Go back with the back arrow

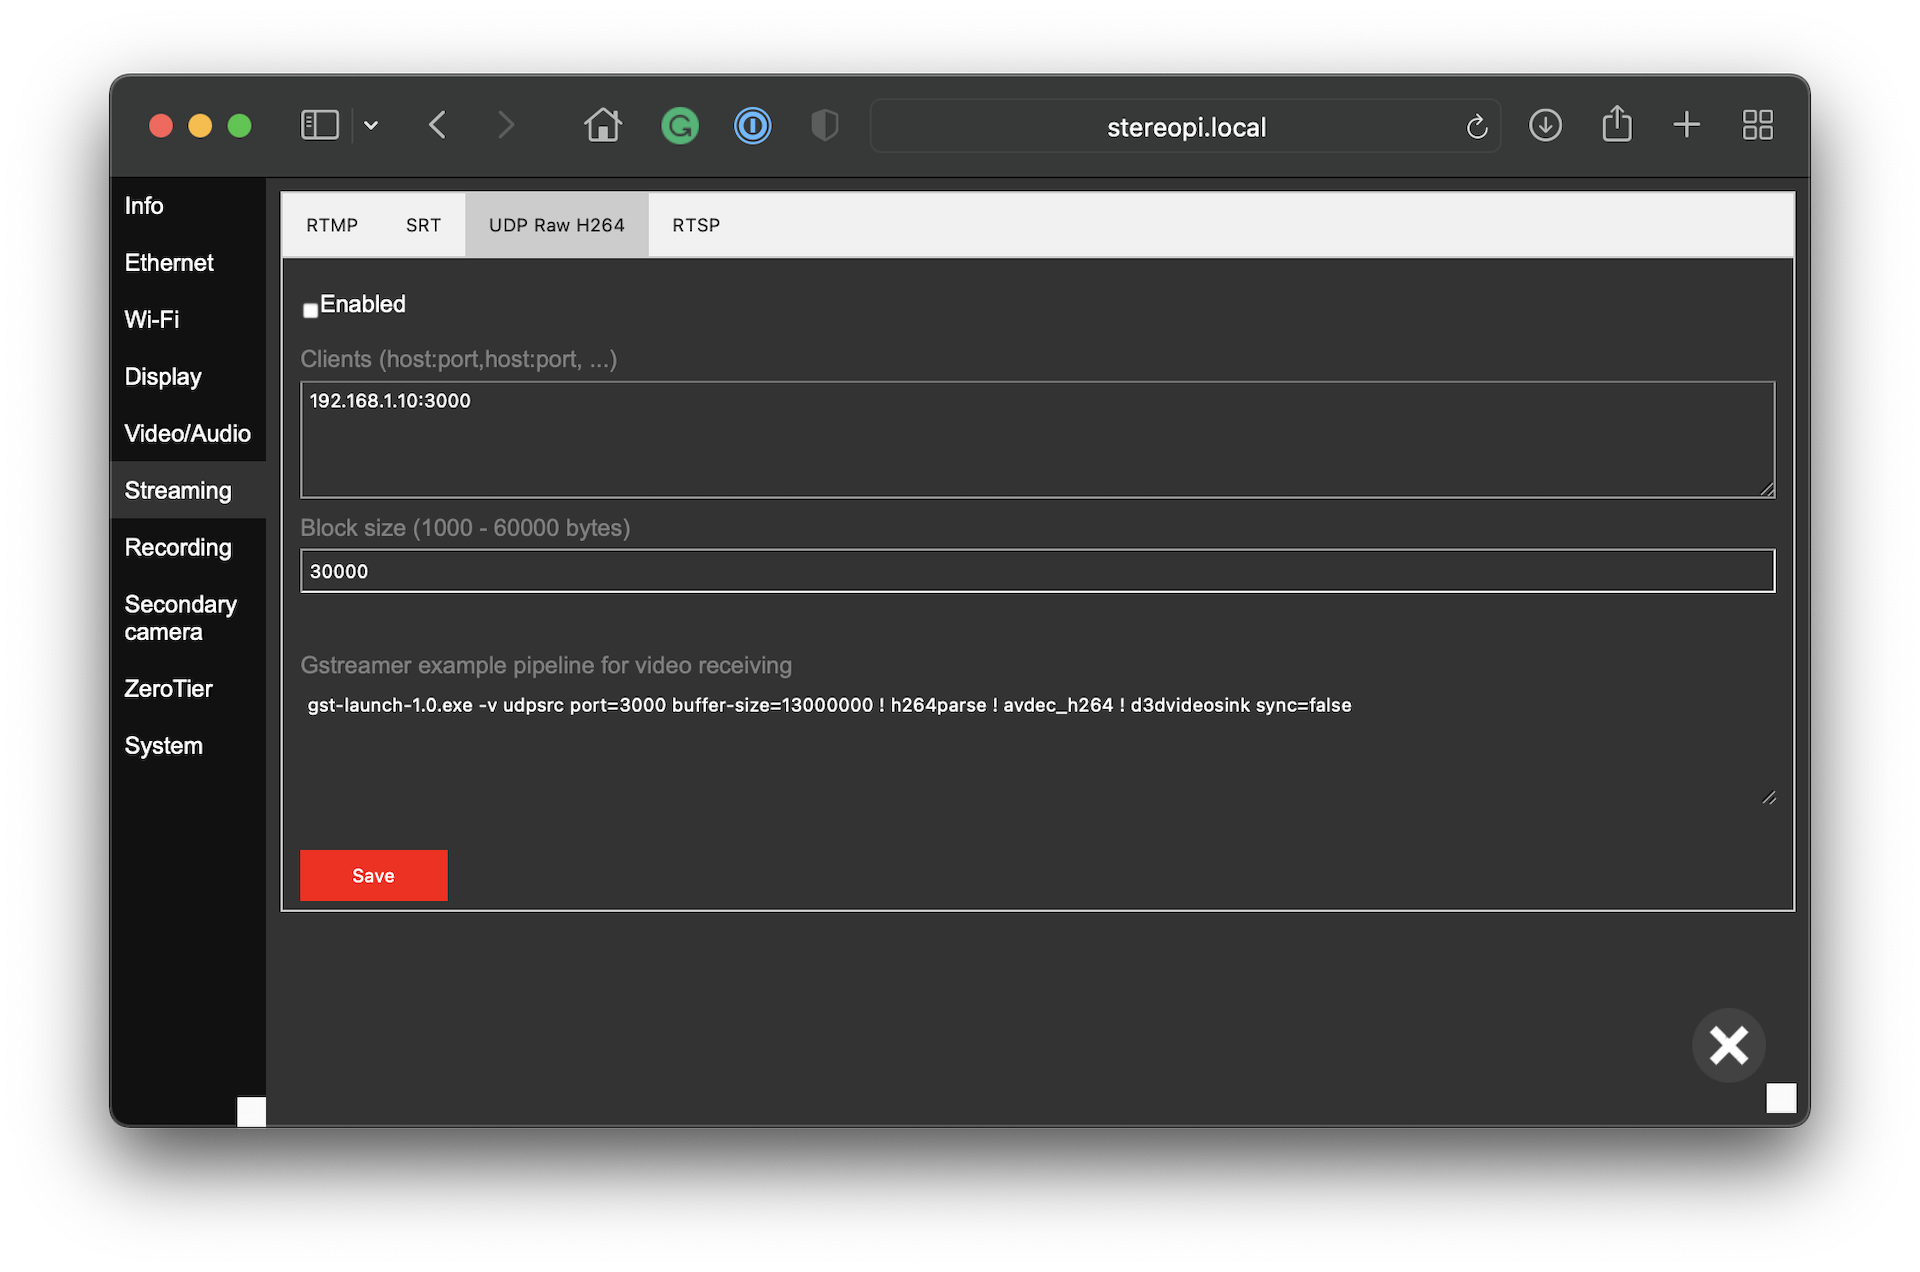[437, 125]
